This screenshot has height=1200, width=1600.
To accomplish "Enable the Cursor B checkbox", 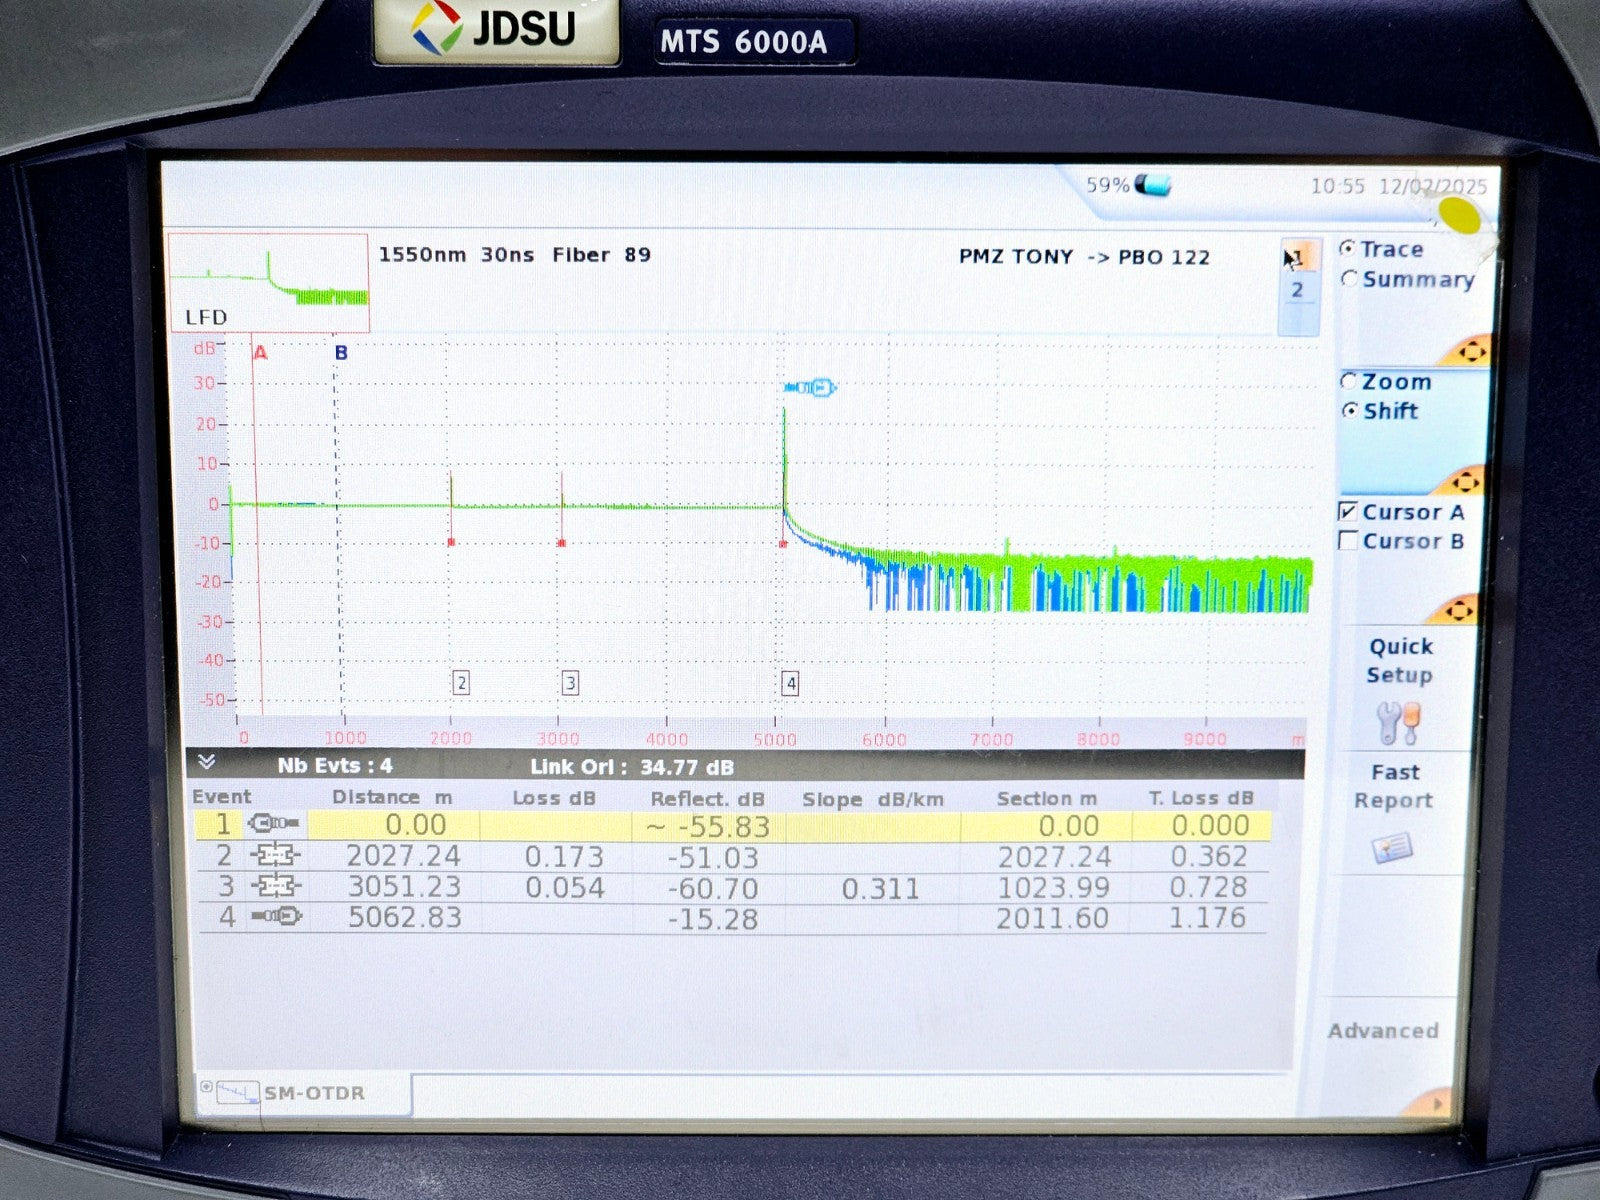I will (x=1348, y=541).
